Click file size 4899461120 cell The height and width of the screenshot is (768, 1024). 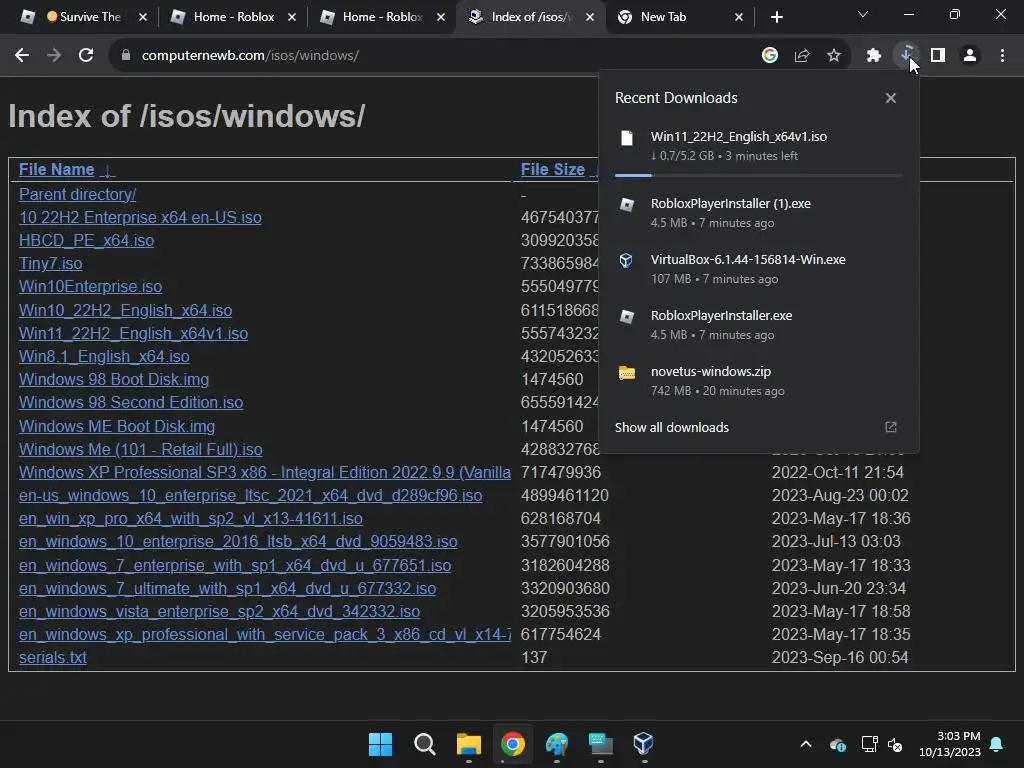tap(565, 496)
